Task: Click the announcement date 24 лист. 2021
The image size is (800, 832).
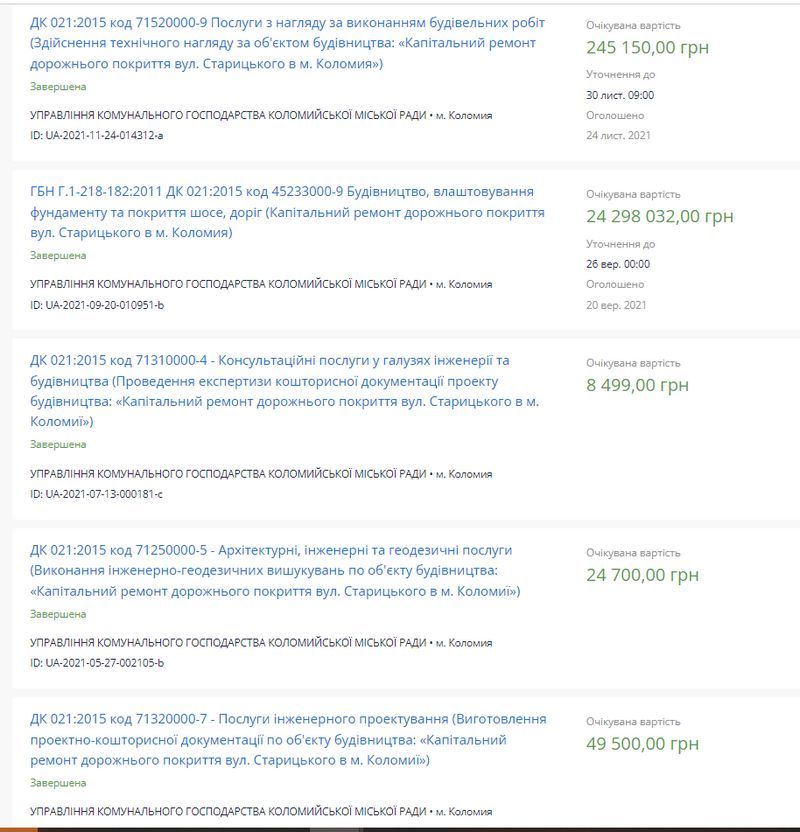Action: coord(619,135)
